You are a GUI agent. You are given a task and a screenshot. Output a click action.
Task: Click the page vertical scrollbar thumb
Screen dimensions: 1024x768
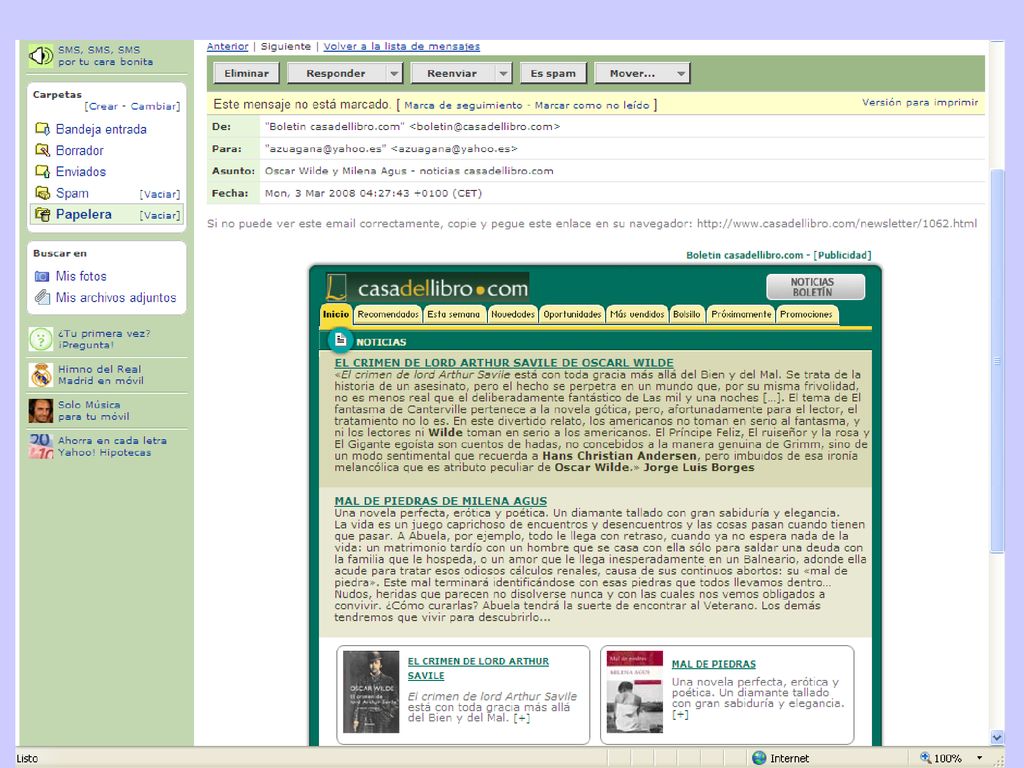pos(997,361)
